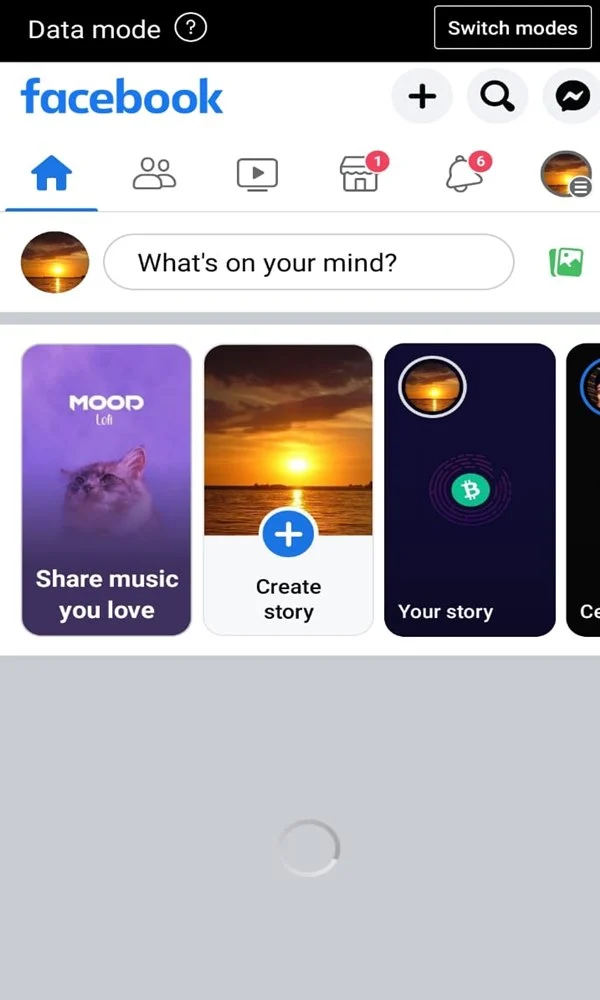600x1000 pixels.
Task: Open the profile menu avatar tab
Action: tap(566, 173)
